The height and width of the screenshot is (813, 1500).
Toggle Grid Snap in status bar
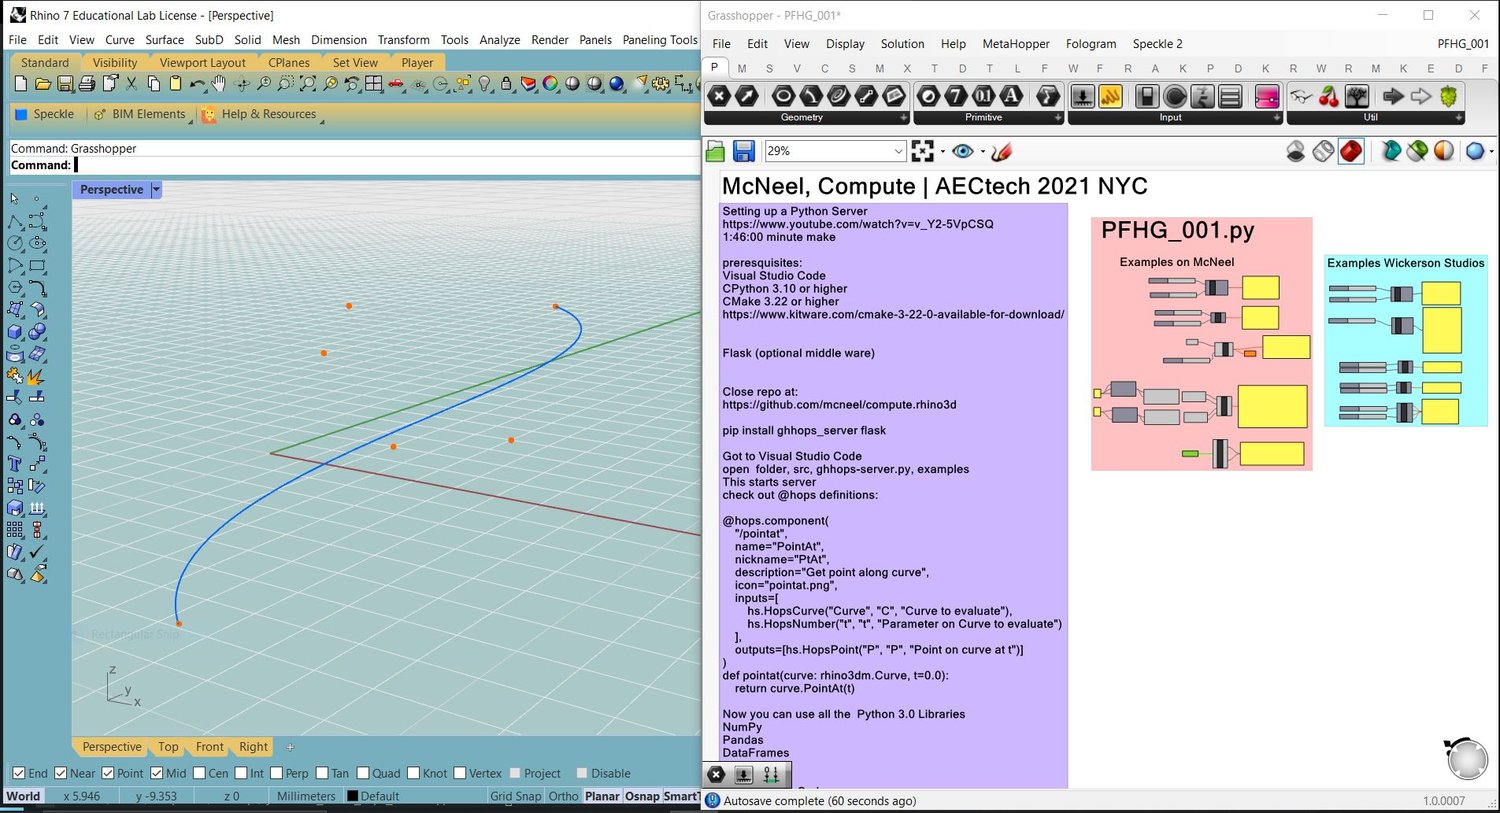(x=516, y=796)
